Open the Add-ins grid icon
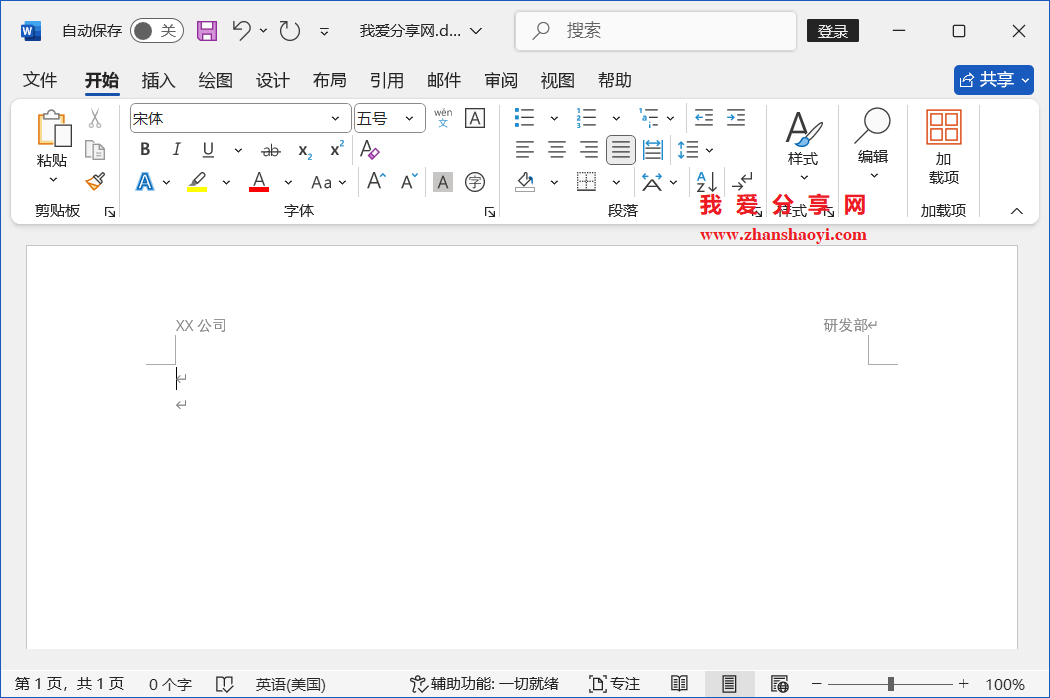 point(944,127)
